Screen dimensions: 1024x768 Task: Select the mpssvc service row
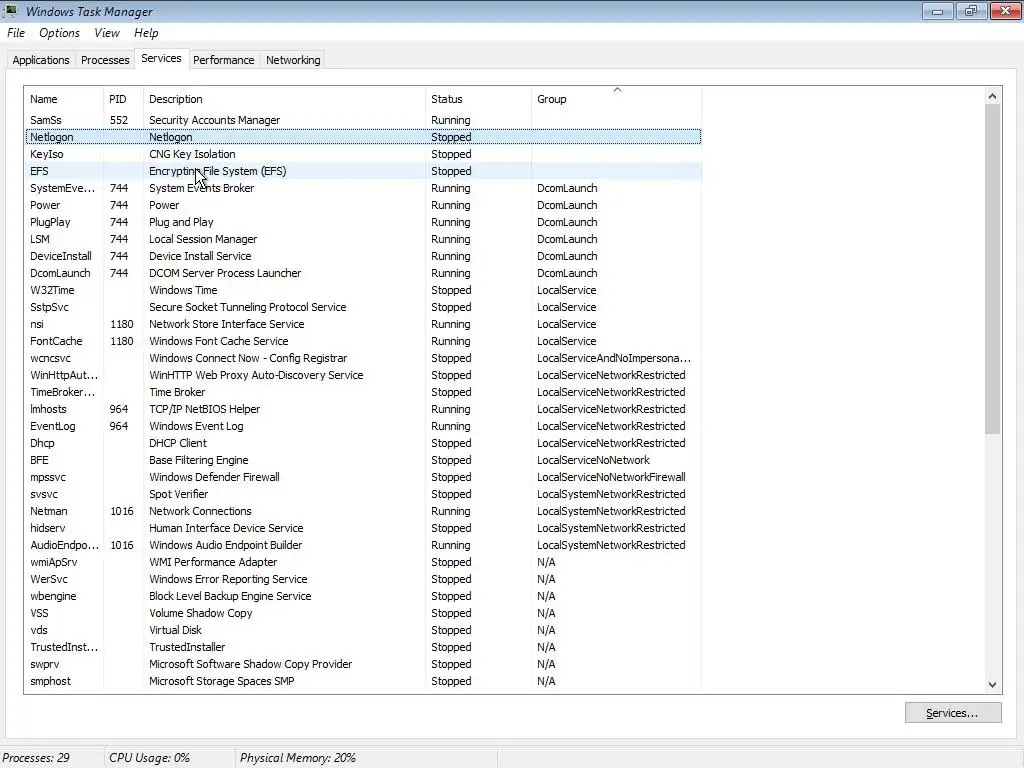(363, 477)
